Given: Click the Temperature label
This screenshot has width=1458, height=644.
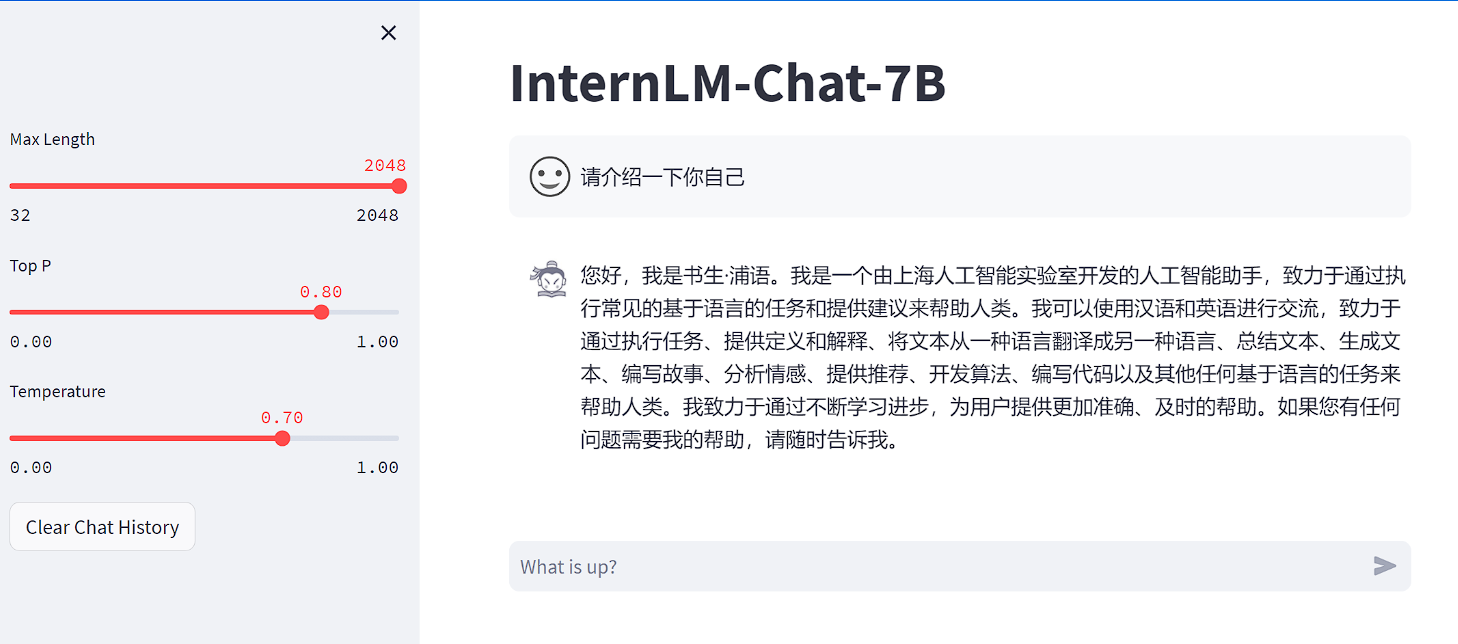Looking at the screenshot, I should (57, 391).
